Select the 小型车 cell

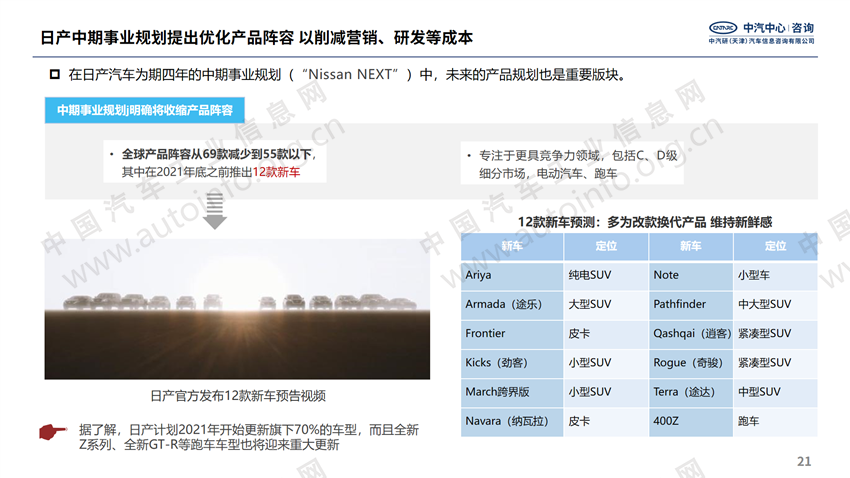775,275
